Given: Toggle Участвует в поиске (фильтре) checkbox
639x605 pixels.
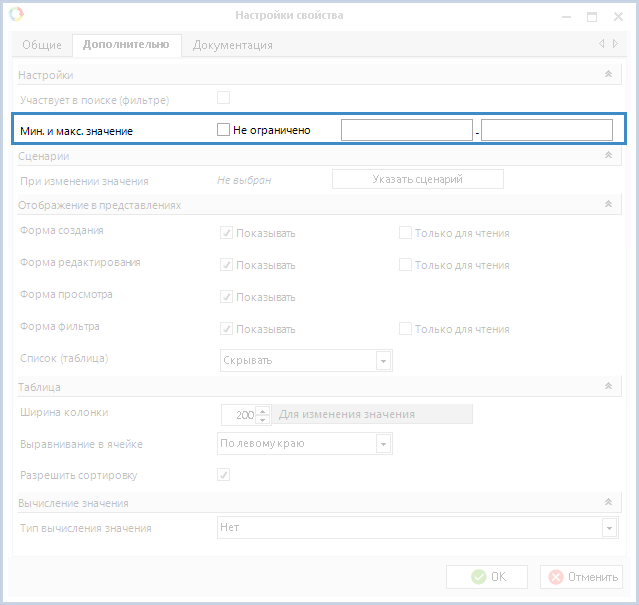Looking at the screenshot, I should point(223,98).
